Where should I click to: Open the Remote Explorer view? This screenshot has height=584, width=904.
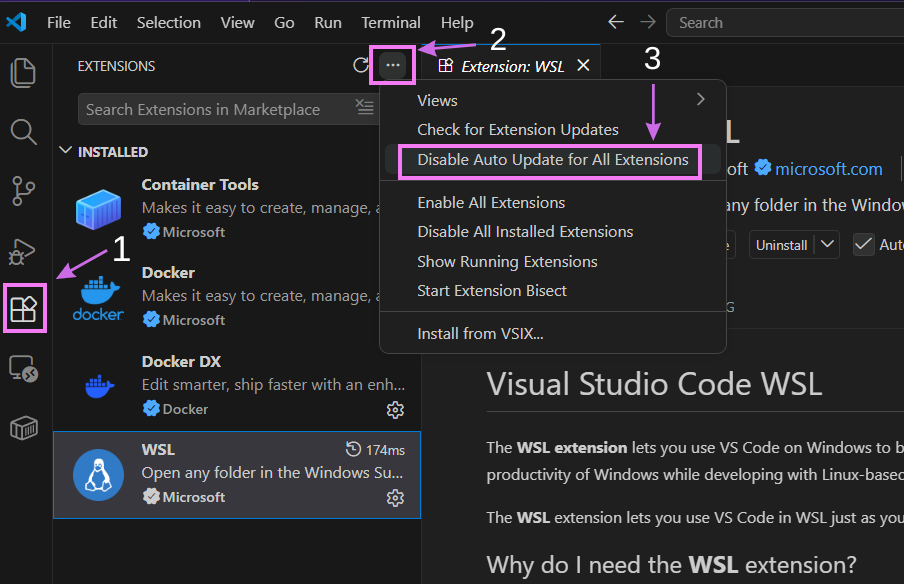(x=24, y=368)
